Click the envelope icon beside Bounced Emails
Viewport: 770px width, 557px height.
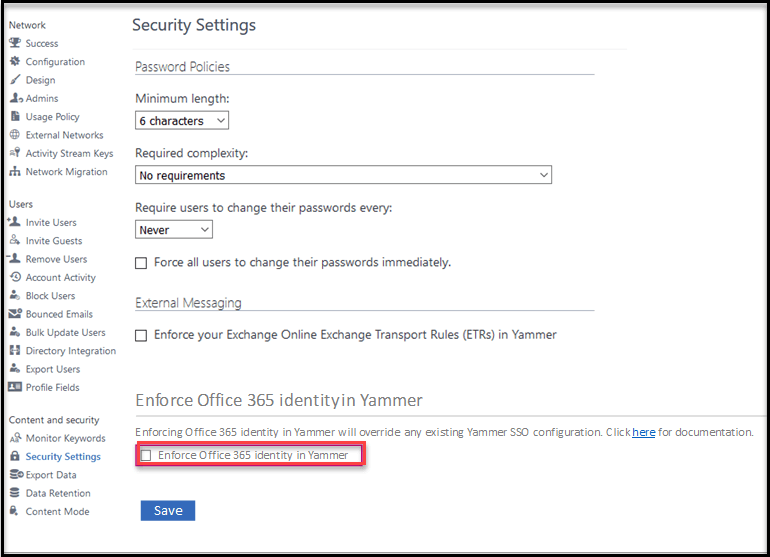15,314
